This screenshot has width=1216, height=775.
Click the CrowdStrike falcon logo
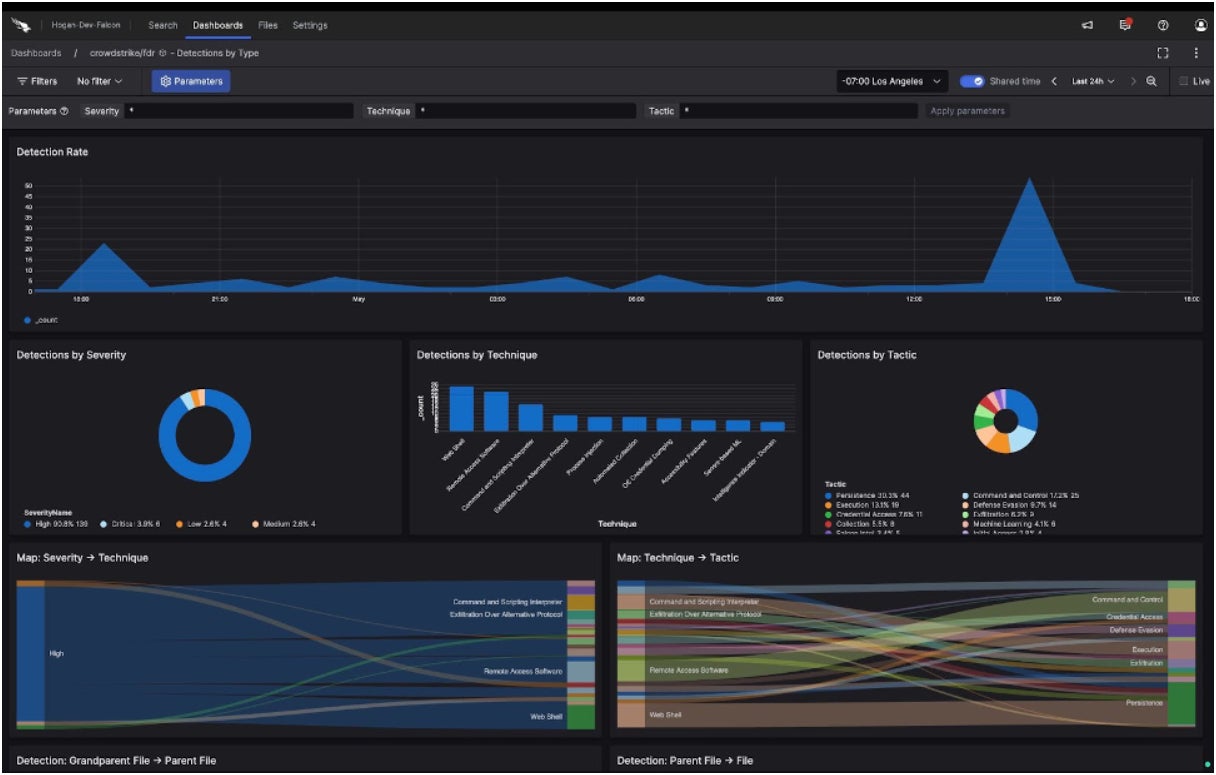[x=21, y=25]
